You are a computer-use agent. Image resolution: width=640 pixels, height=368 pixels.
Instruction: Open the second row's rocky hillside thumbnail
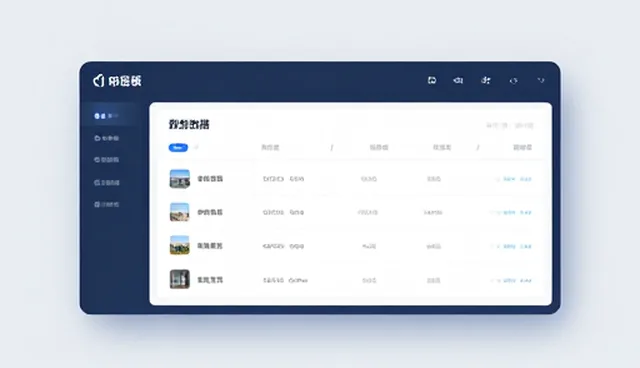tap(180, 212)
